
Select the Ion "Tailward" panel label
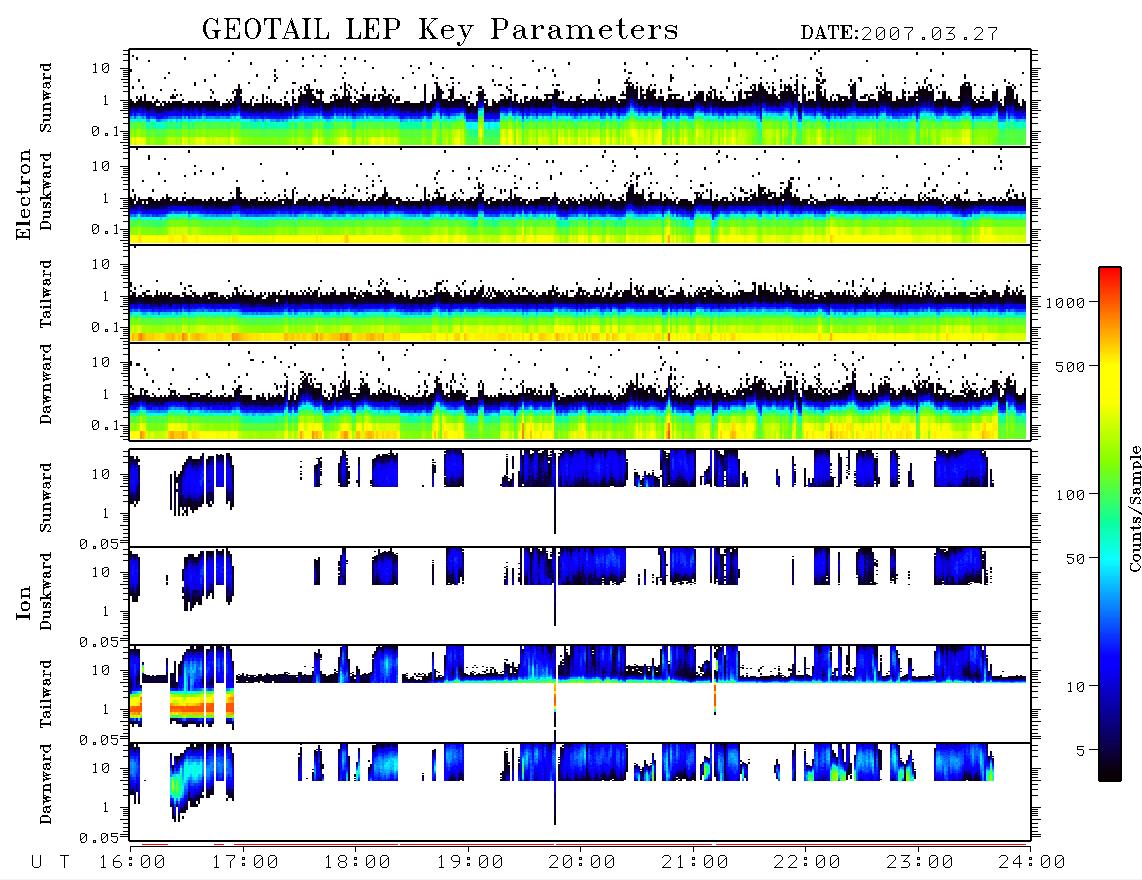tap(46, 694)
